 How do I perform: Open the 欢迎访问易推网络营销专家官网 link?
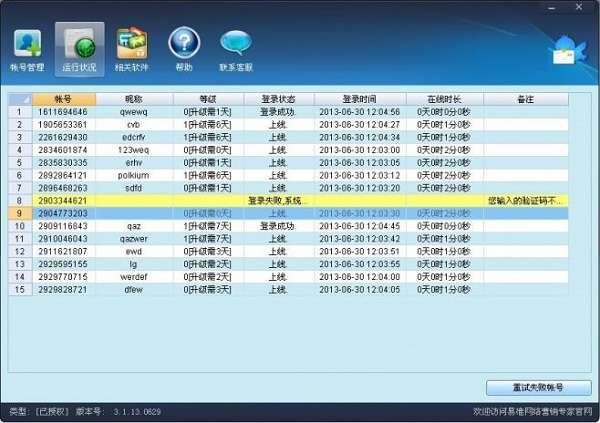(532, 412)
